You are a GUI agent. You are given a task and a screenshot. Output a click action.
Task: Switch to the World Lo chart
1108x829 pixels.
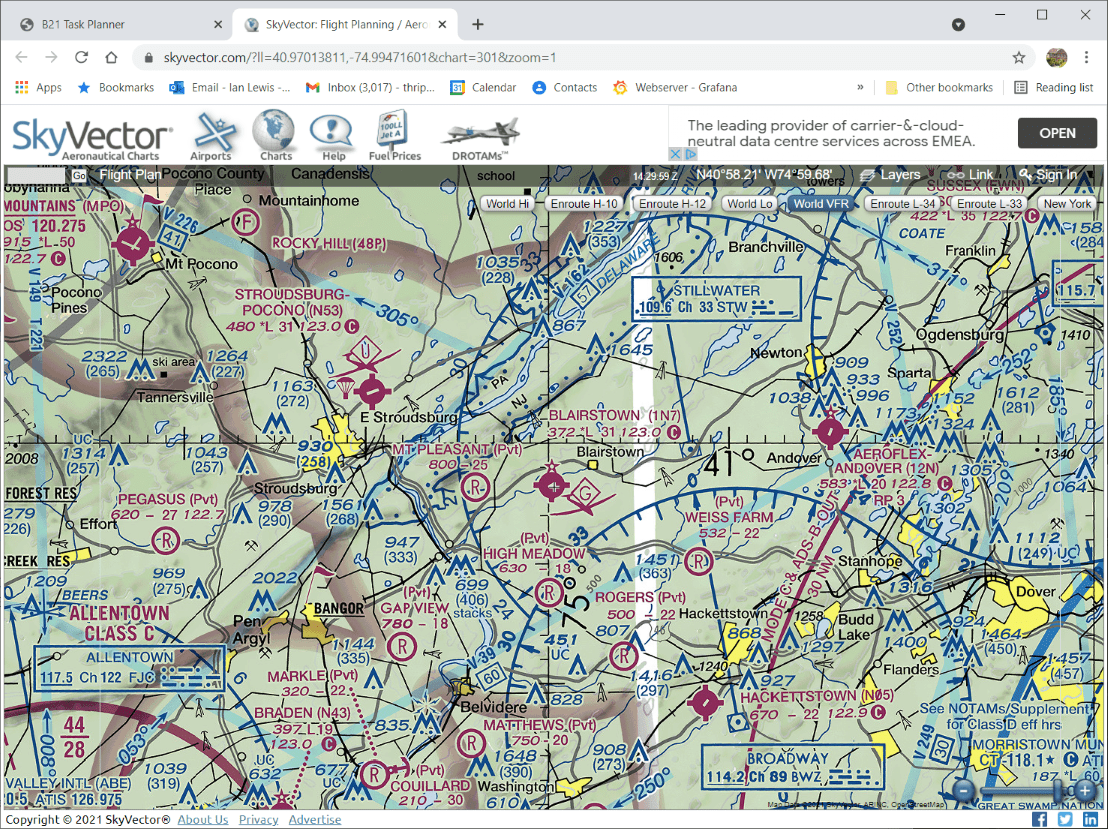[749, 204]
